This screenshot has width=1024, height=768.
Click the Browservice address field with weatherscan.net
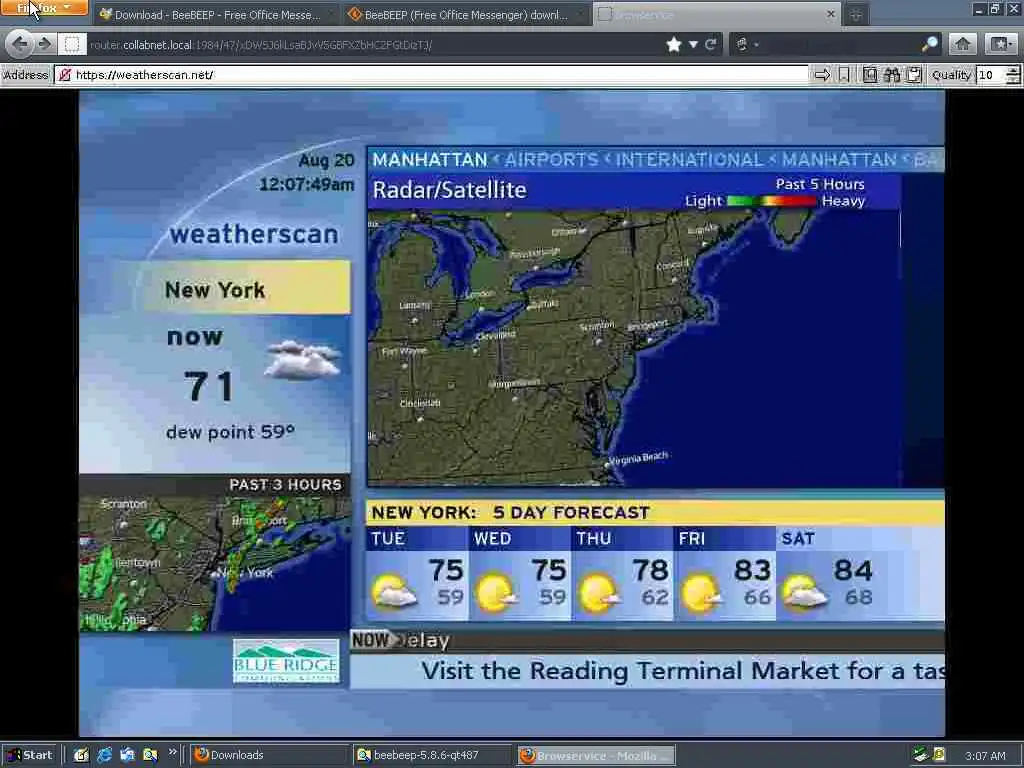(x=431, y=75)
